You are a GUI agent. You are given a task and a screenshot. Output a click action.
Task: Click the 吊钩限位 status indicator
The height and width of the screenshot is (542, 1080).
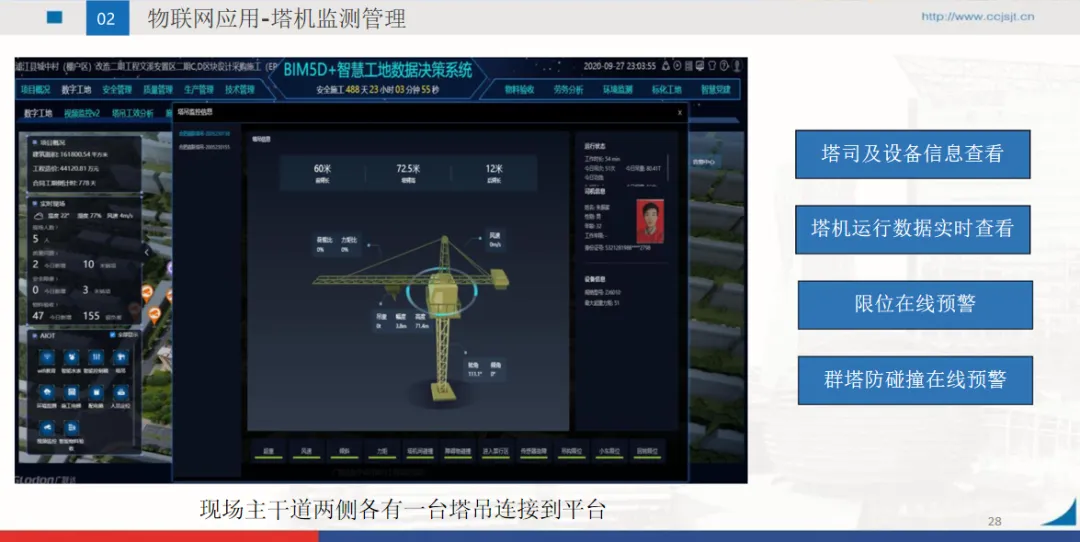coord(571,452)
